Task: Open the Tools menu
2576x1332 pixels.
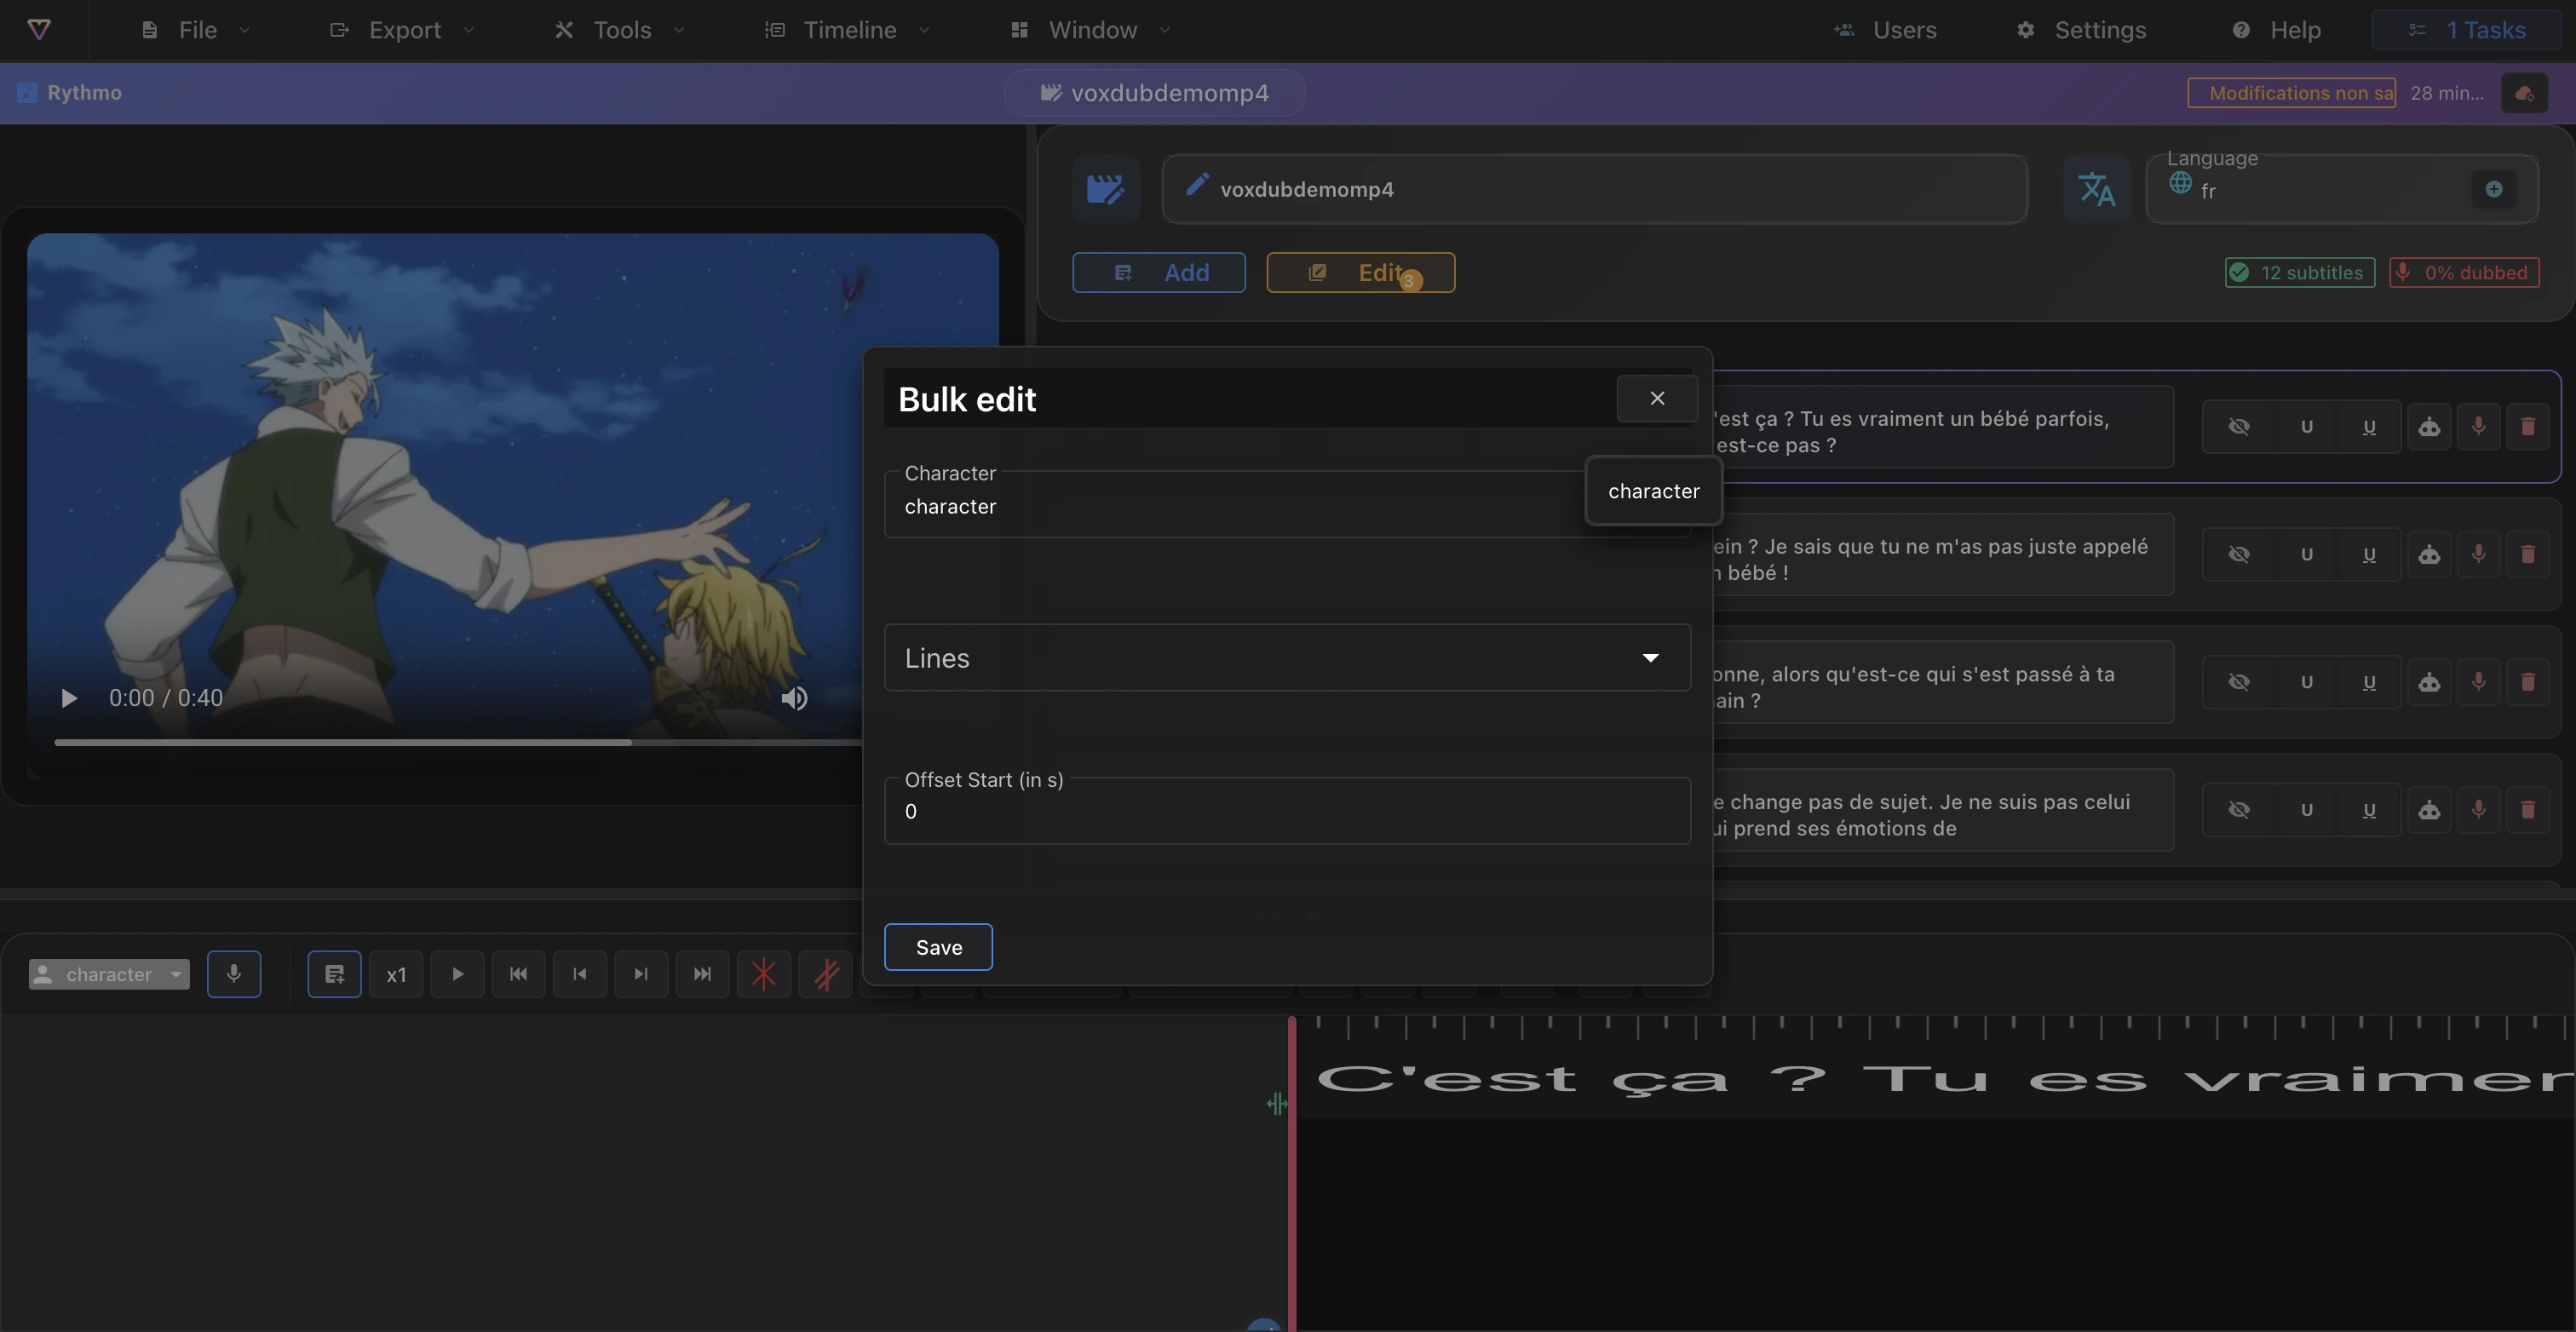Action: (x=620, y=30)
